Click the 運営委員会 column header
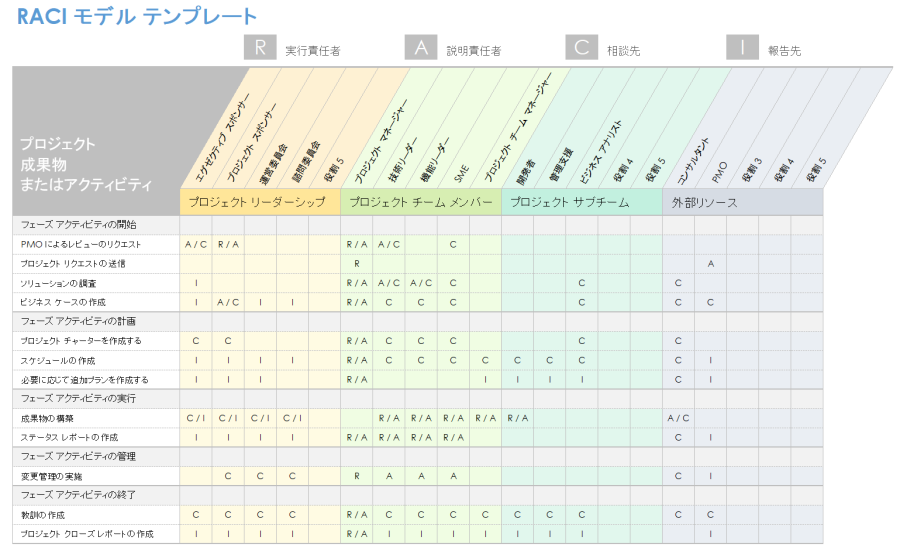Viewport: 900px width, 547px height. [273, 164]
